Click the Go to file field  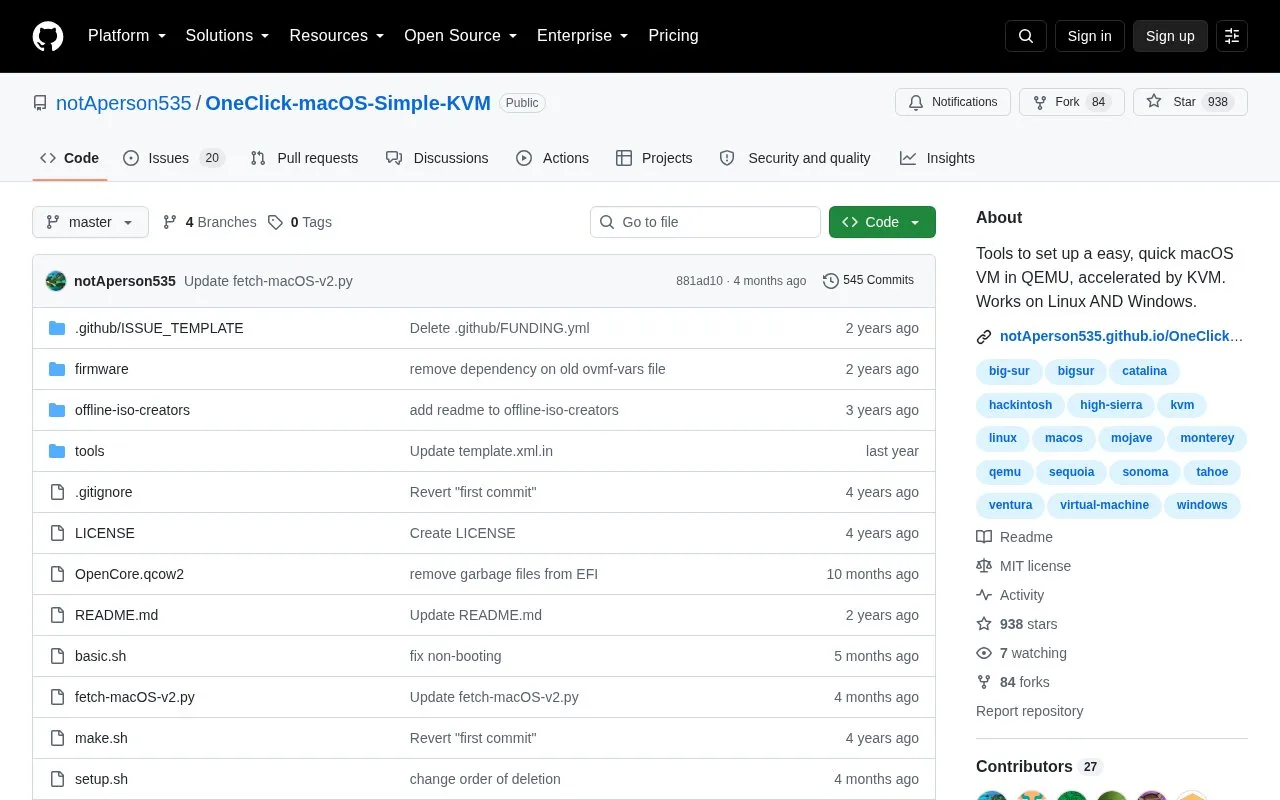click(705, 222)
